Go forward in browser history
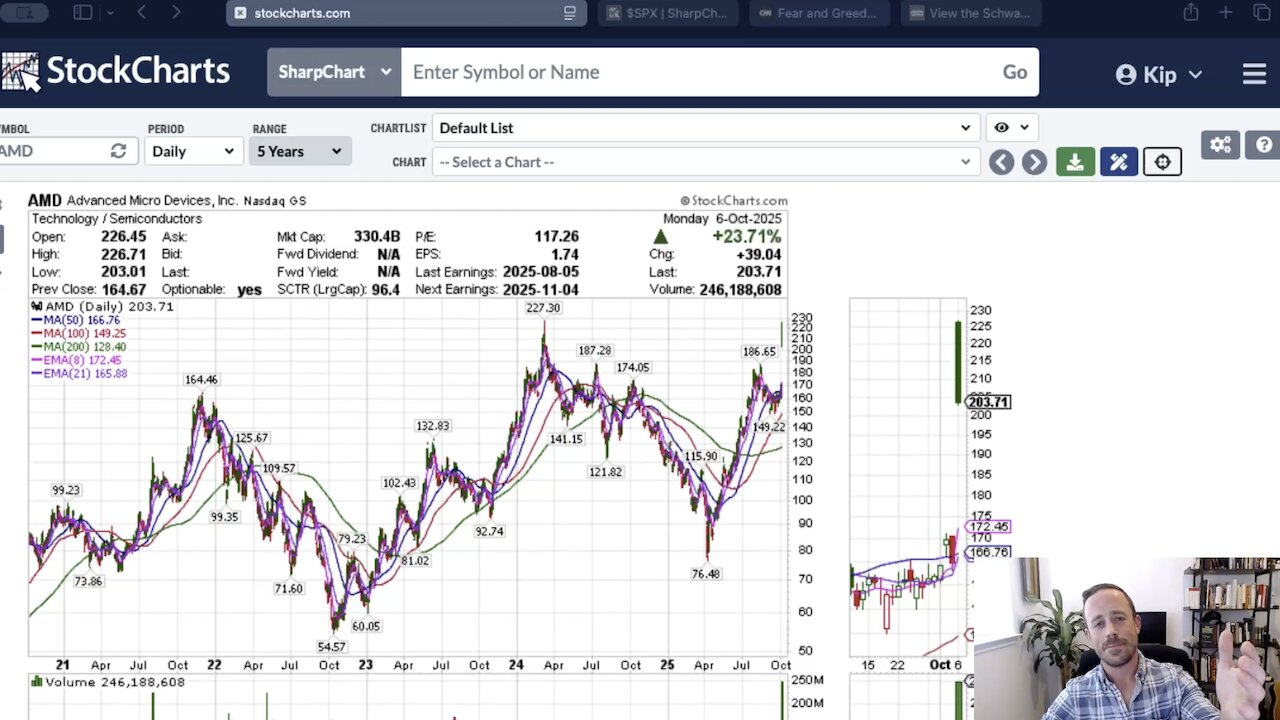 point(176,13)
